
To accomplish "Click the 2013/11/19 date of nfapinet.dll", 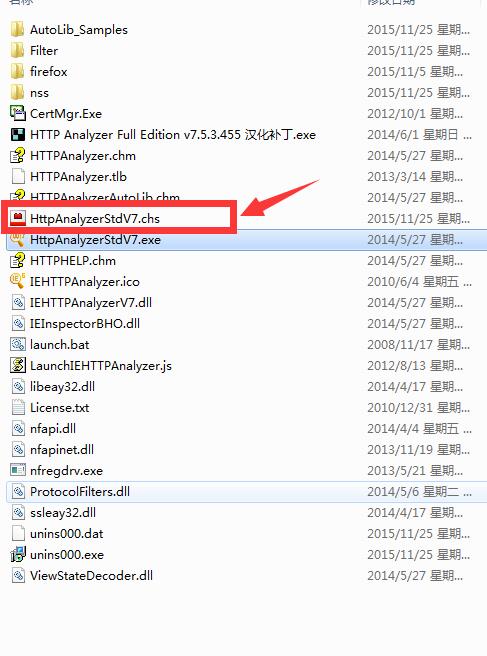I will 418,450.
